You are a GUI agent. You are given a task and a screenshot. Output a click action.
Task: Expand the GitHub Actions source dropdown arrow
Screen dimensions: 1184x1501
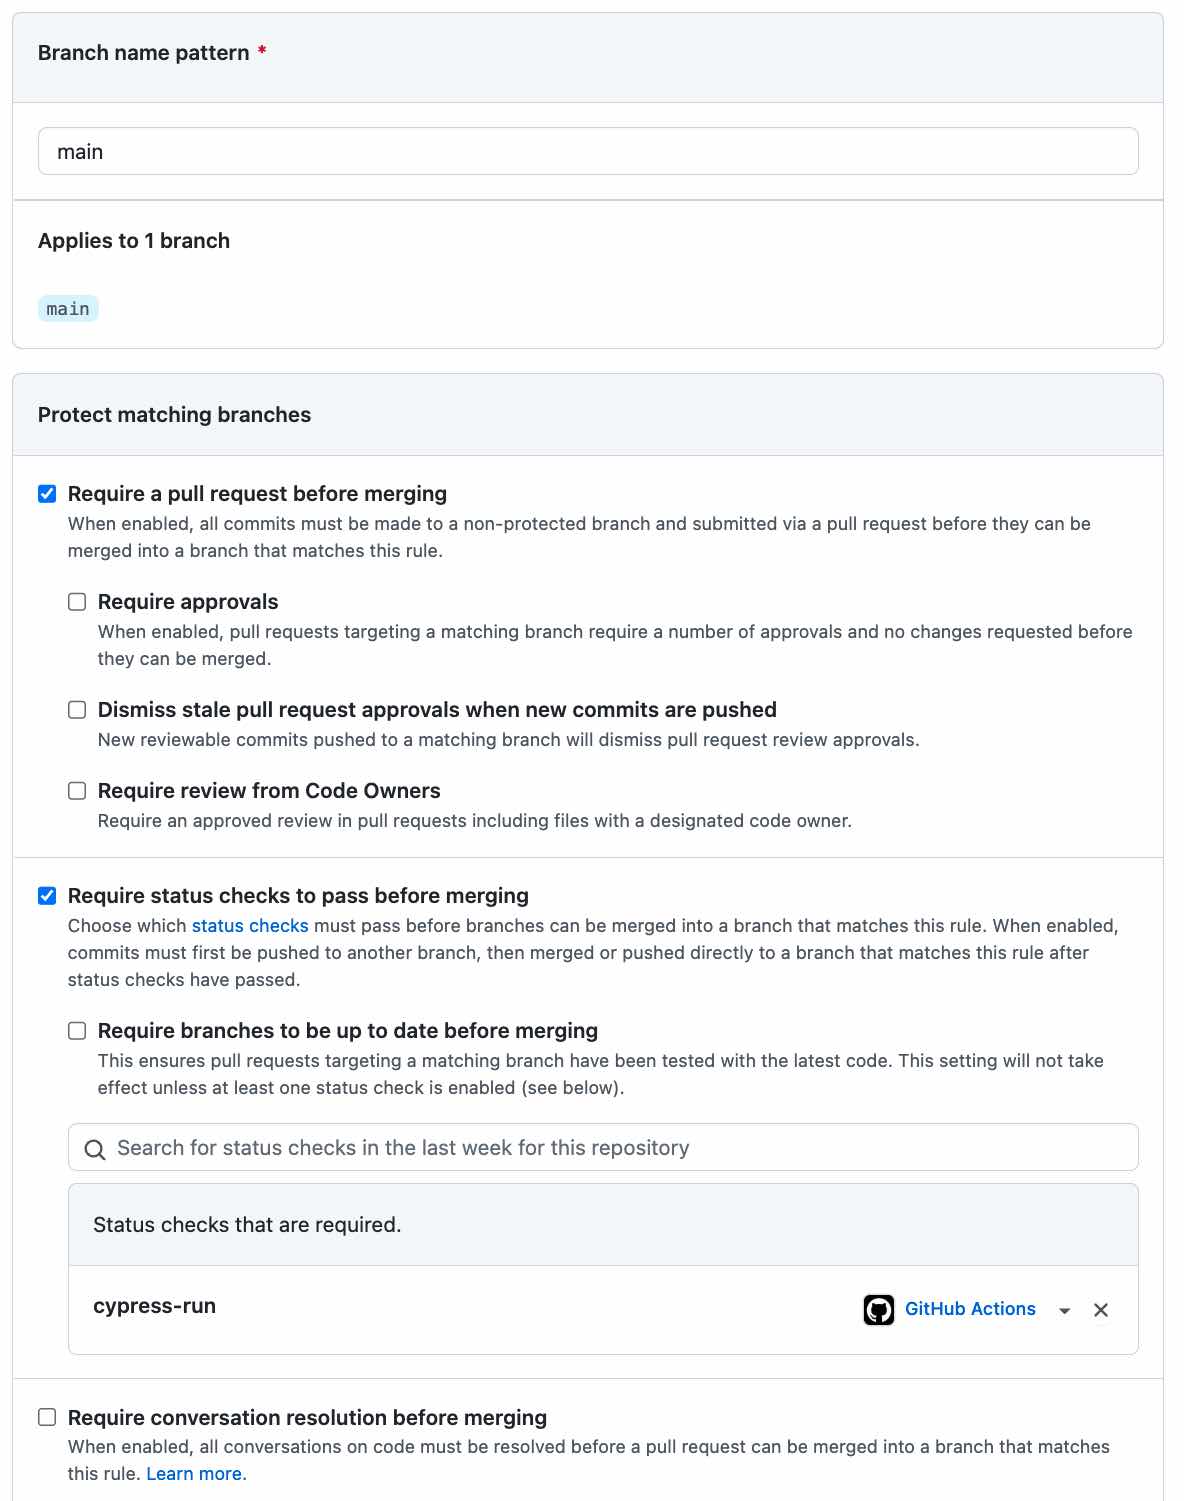click(1064, 1311)
